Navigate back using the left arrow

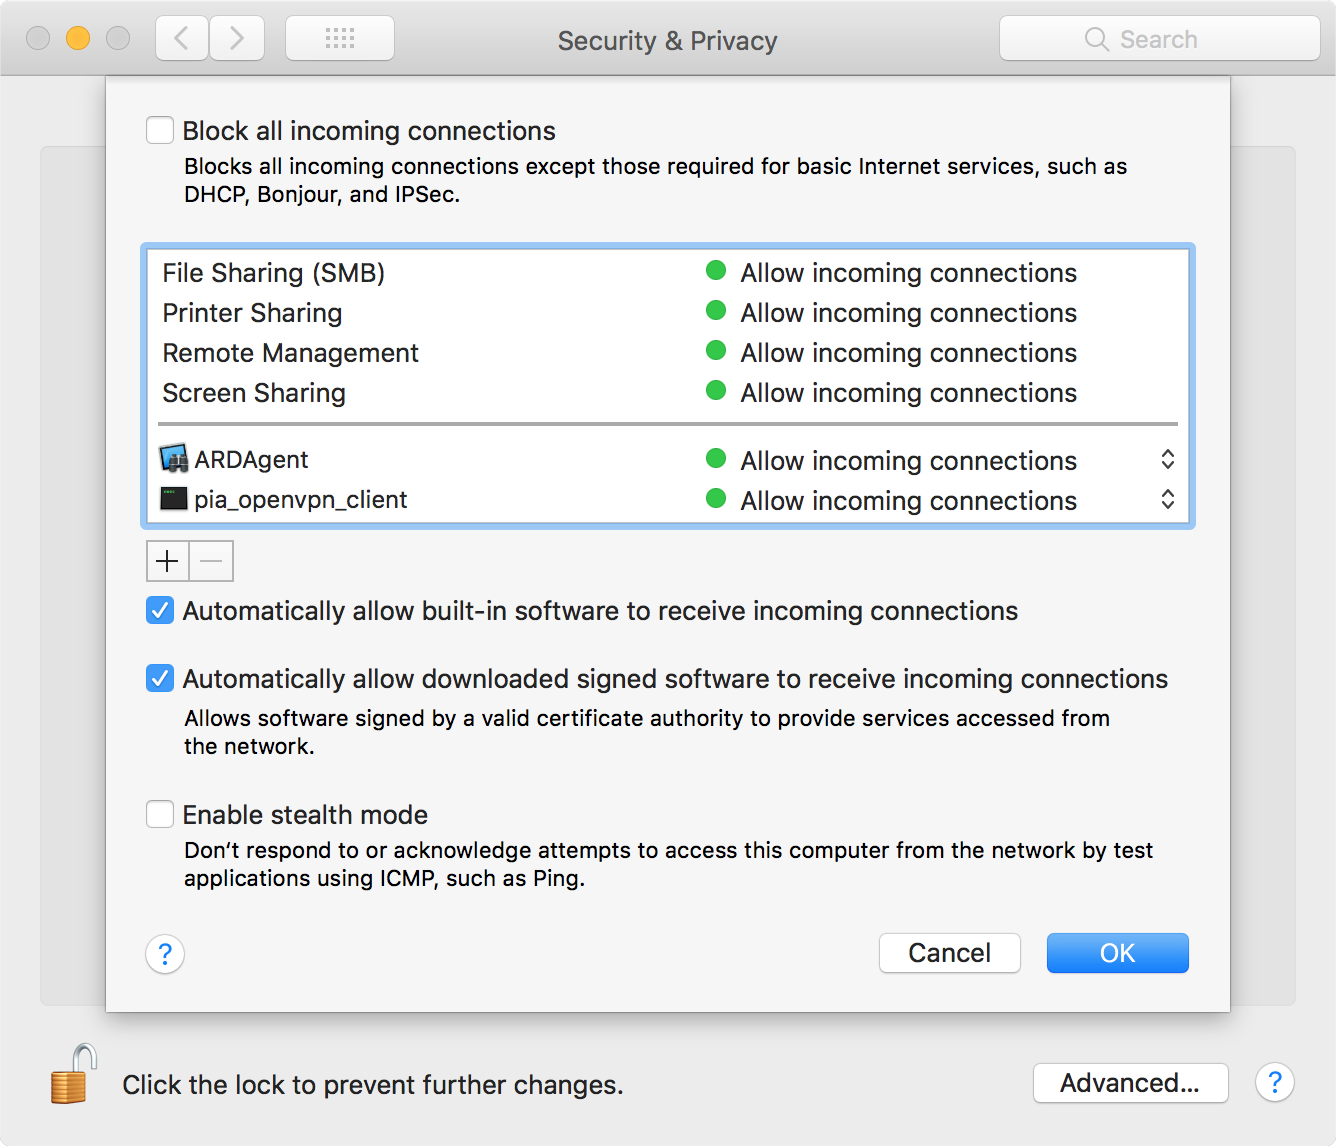point(181,37)
